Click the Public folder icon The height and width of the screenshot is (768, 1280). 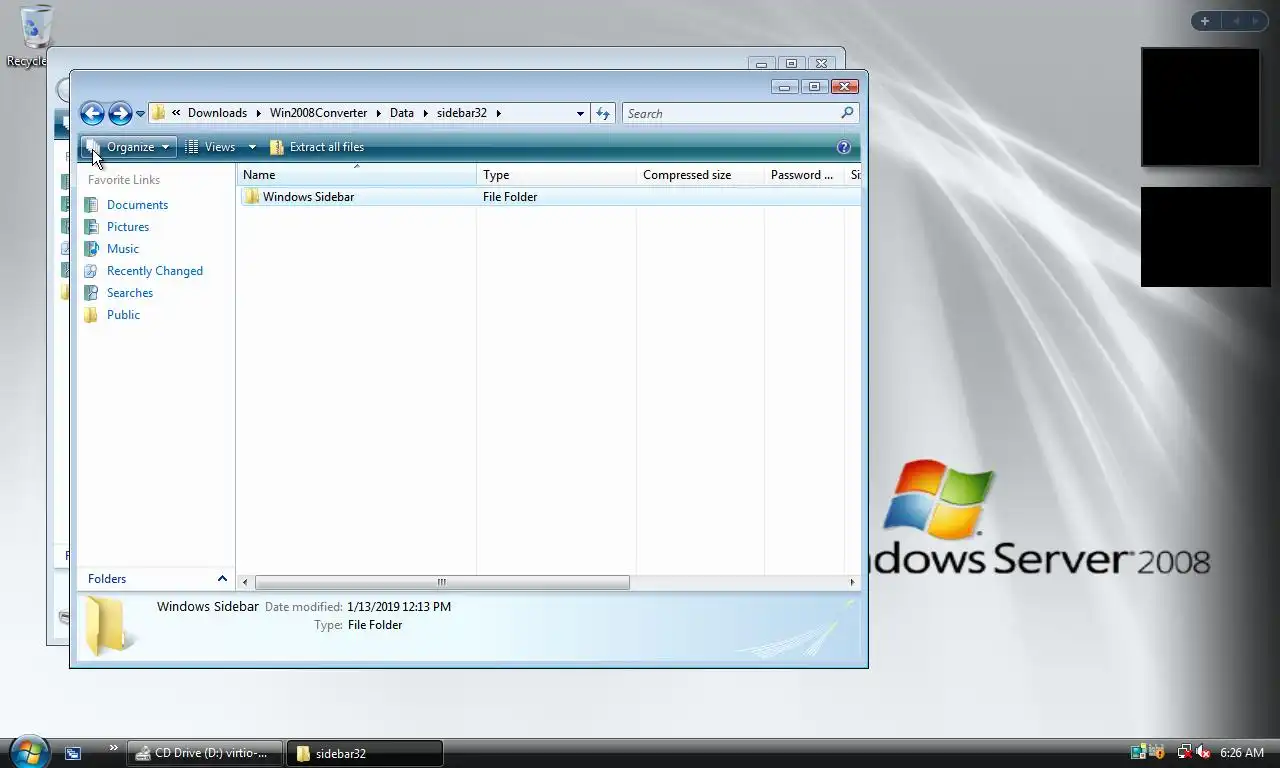tap(91, 315)
